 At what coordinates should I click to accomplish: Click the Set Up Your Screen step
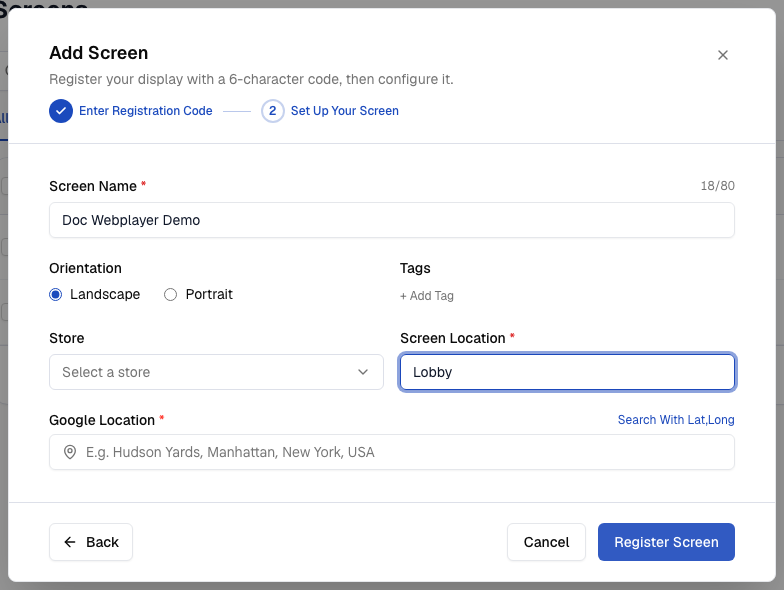click(344, 110)
